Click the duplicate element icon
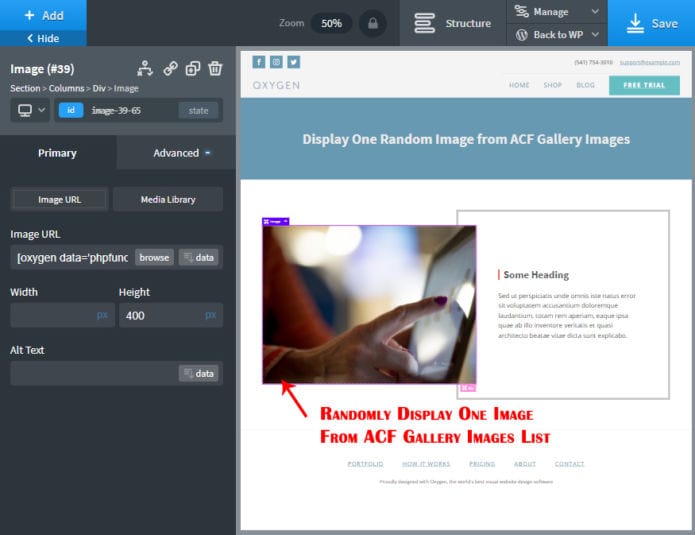 click(x=192, y=69)
